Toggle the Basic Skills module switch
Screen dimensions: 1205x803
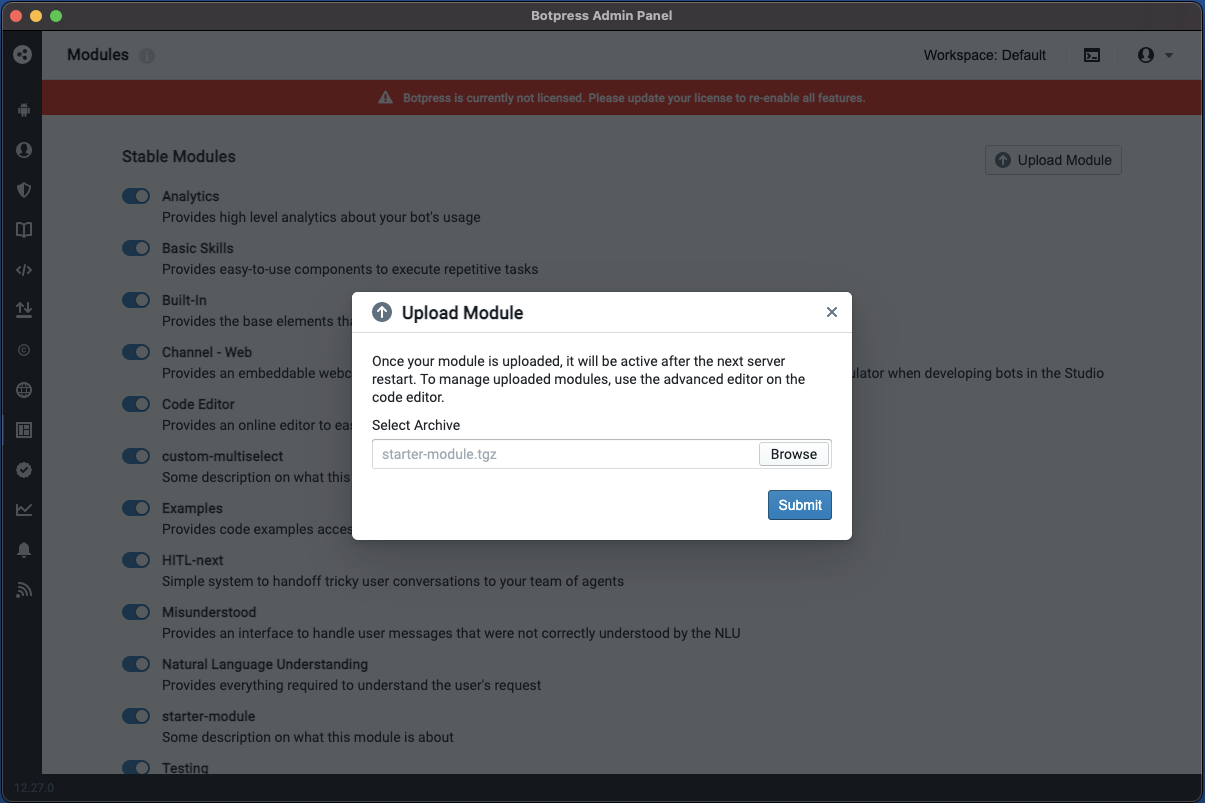point(136,248)
